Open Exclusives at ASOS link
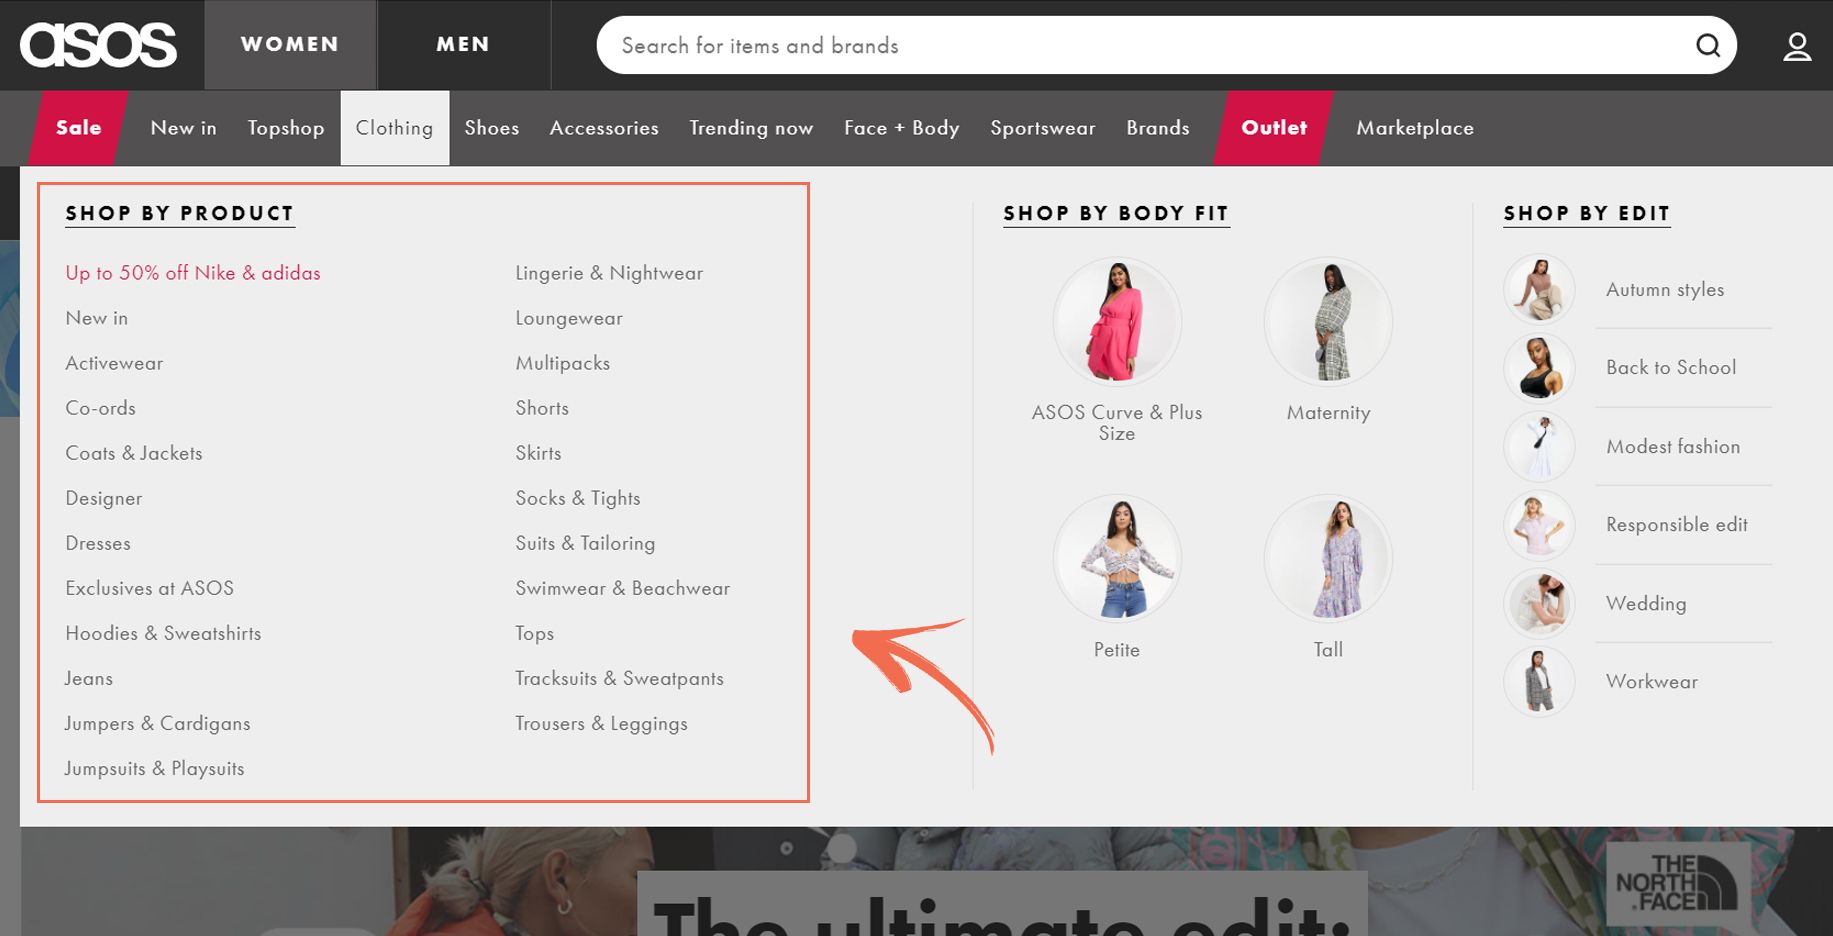The image size is (1833, 936). (x=150, y=588)
